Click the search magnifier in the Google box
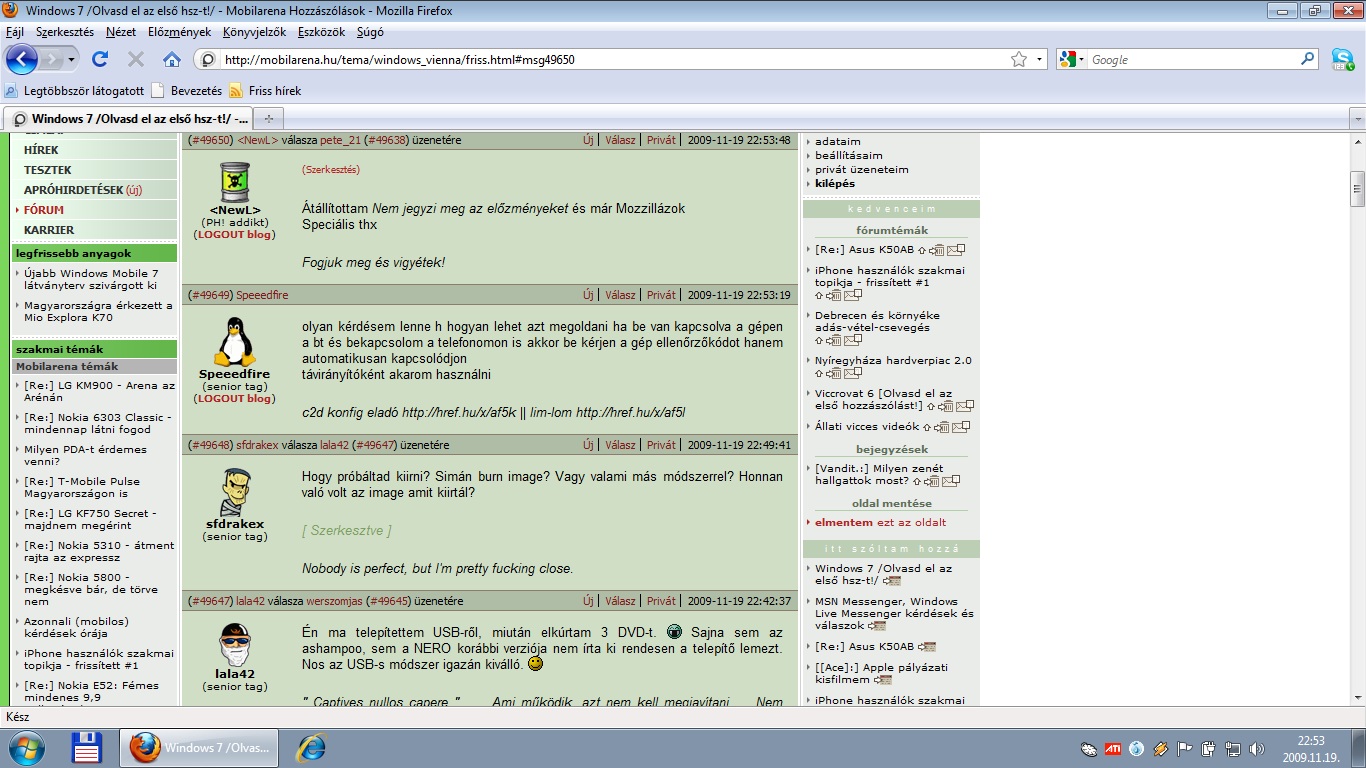1366x768 pixels. click(1308, 59)
